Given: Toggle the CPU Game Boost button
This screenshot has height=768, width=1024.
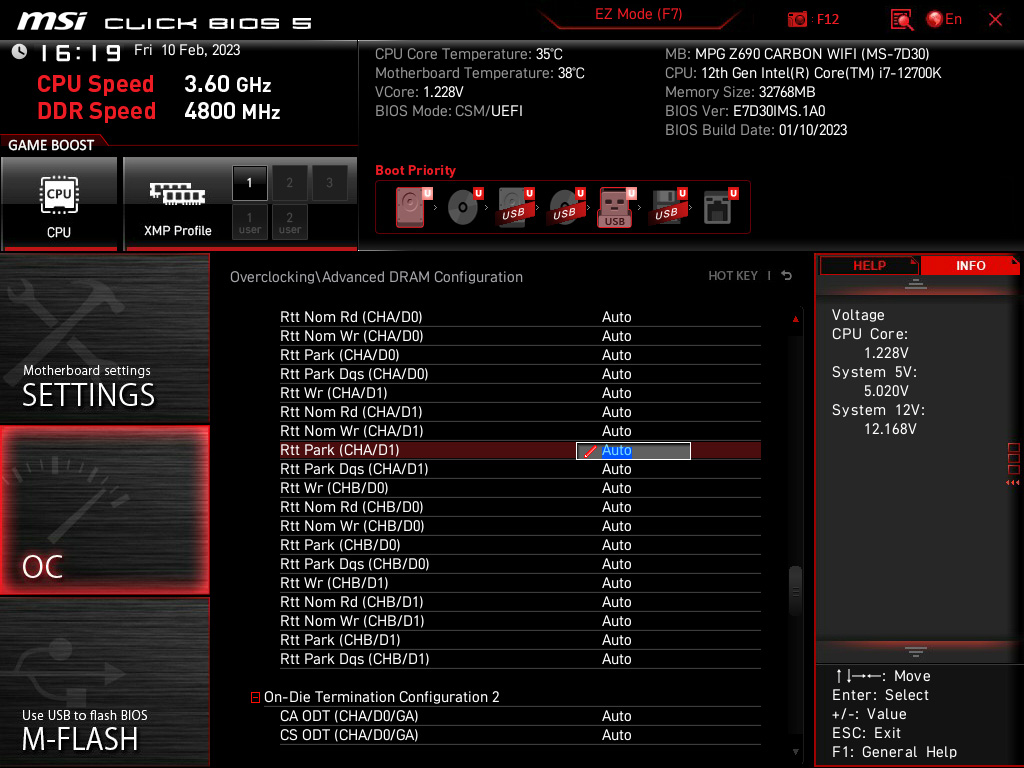Looking at the screenshot, I should [59, 203].
